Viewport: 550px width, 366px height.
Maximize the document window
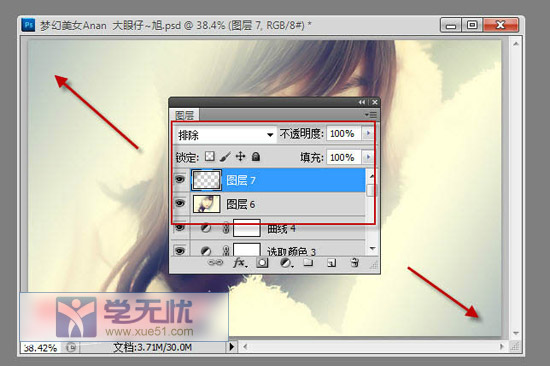(472, 25)
